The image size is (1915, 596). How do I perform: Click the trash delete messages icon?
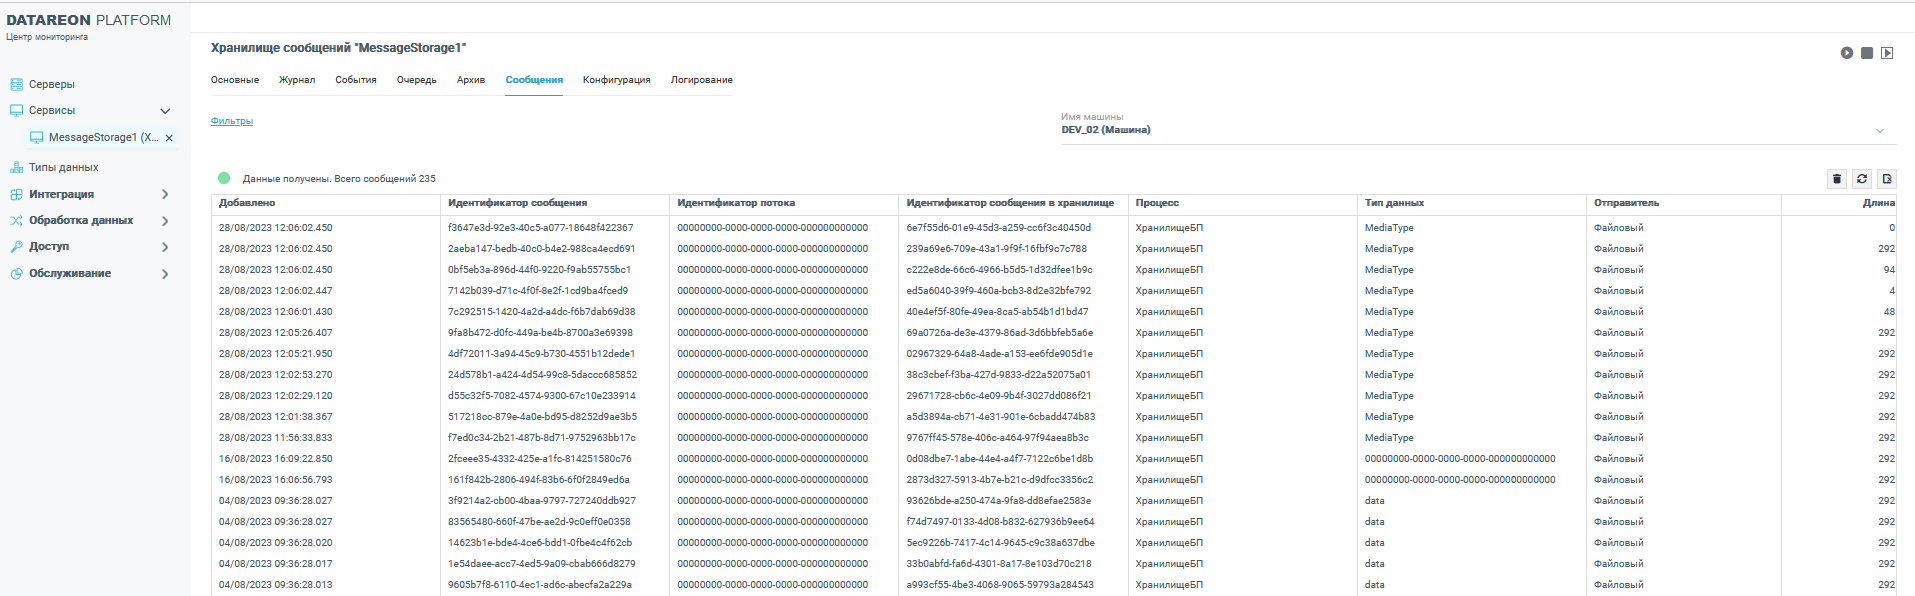pyautogui.click(x=1837, y=179)
